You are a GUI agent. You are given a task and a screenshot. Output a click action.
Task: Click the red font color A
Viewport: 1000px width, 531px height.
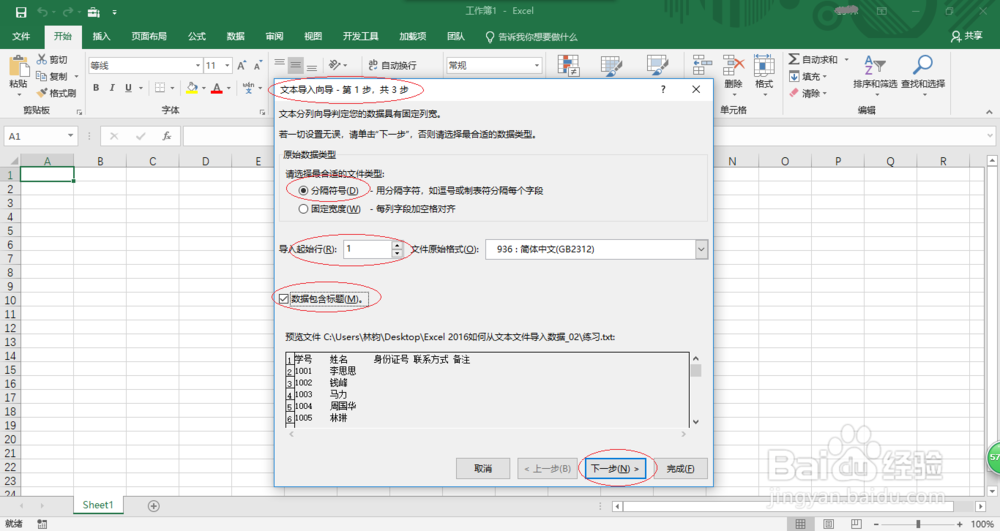pyautogui.click(x=217, y=88)
